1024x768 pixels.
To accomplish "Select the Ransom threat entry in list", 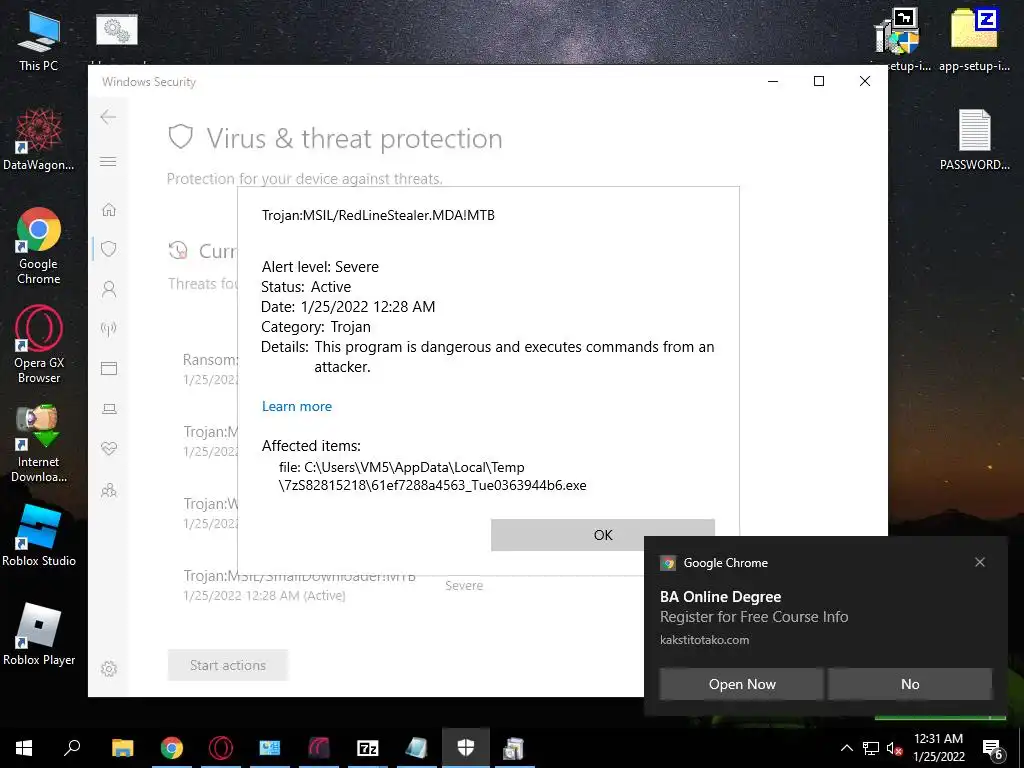I will 210,369.
